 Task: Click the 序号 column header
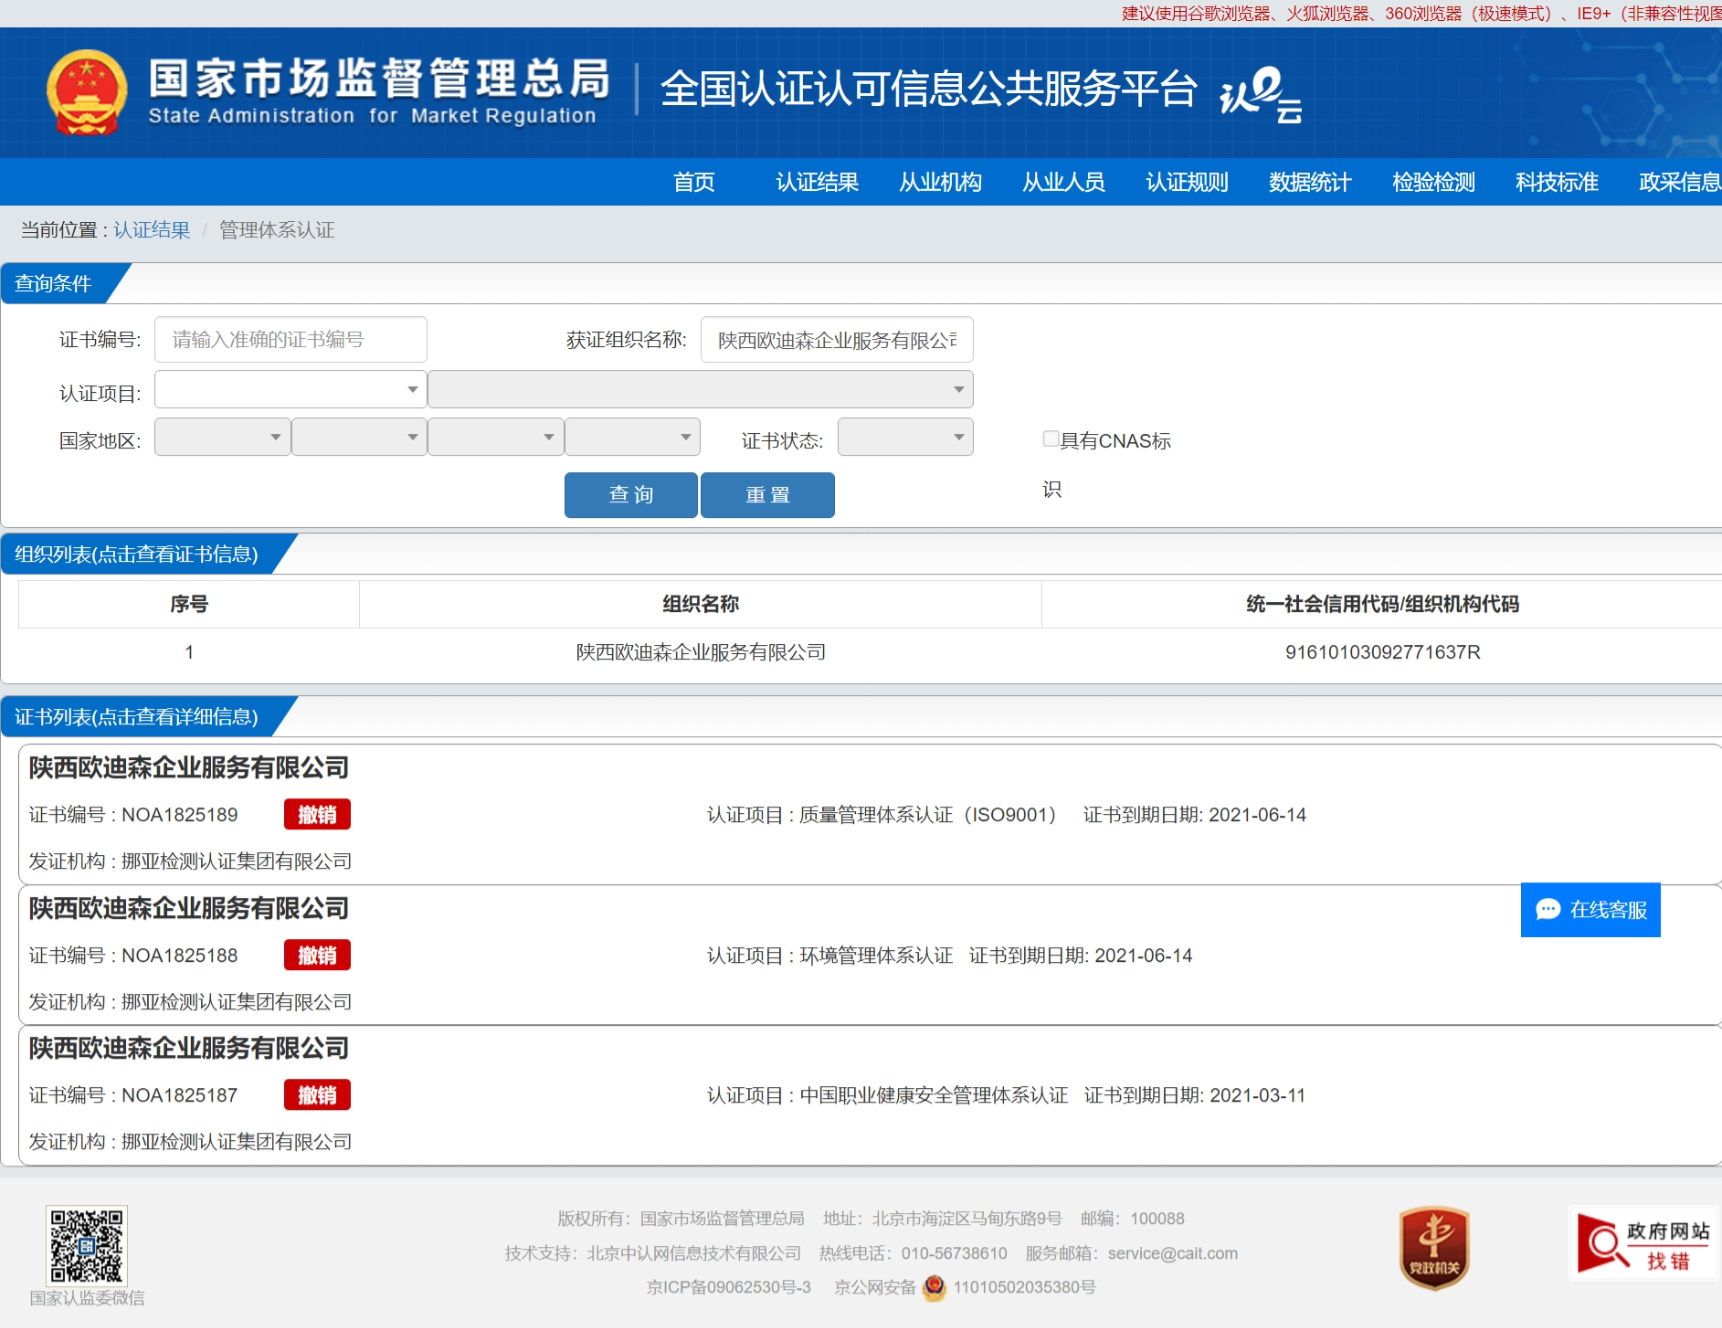click(189, 604)
